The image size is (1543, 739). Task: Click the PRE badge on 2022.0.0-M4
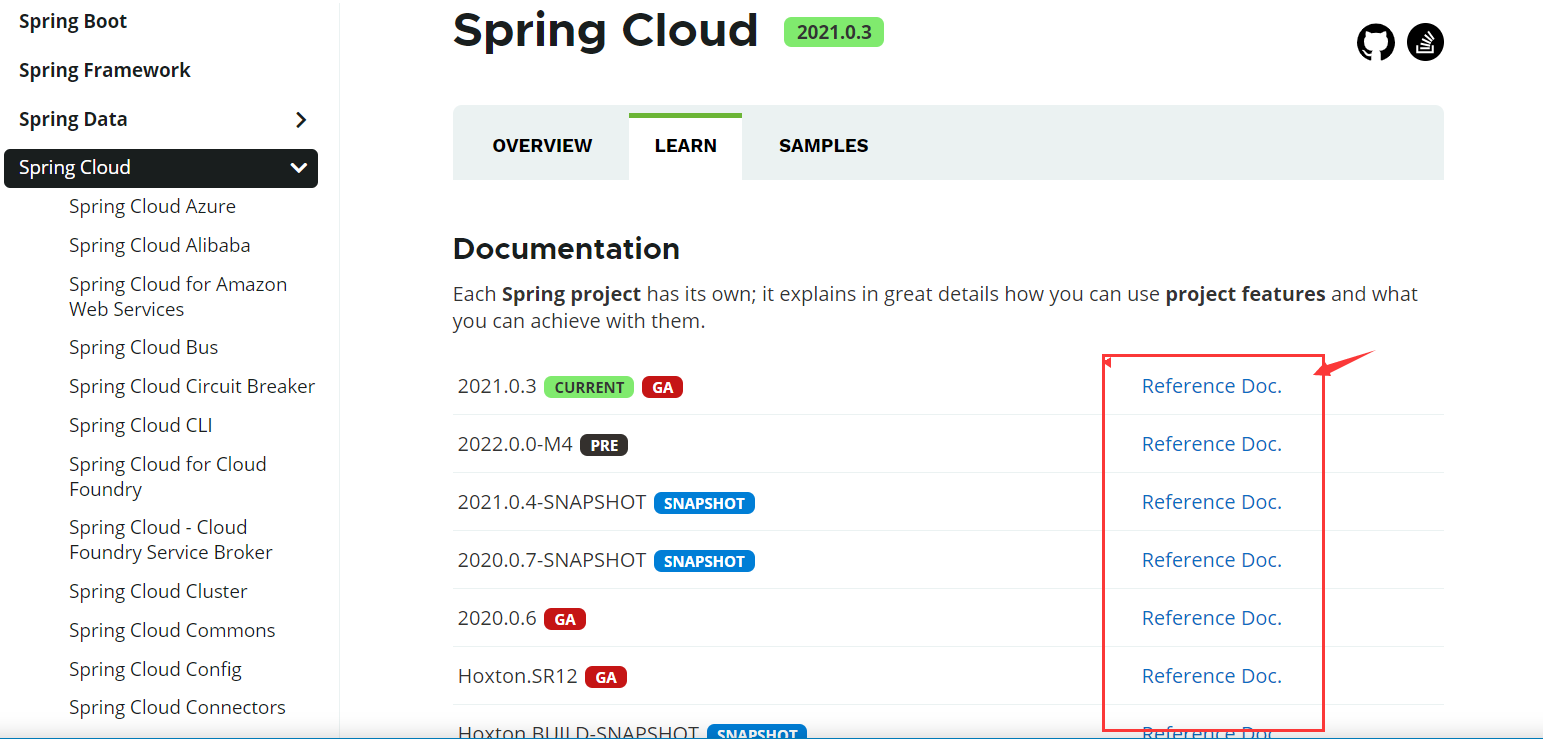pos(604,445)
